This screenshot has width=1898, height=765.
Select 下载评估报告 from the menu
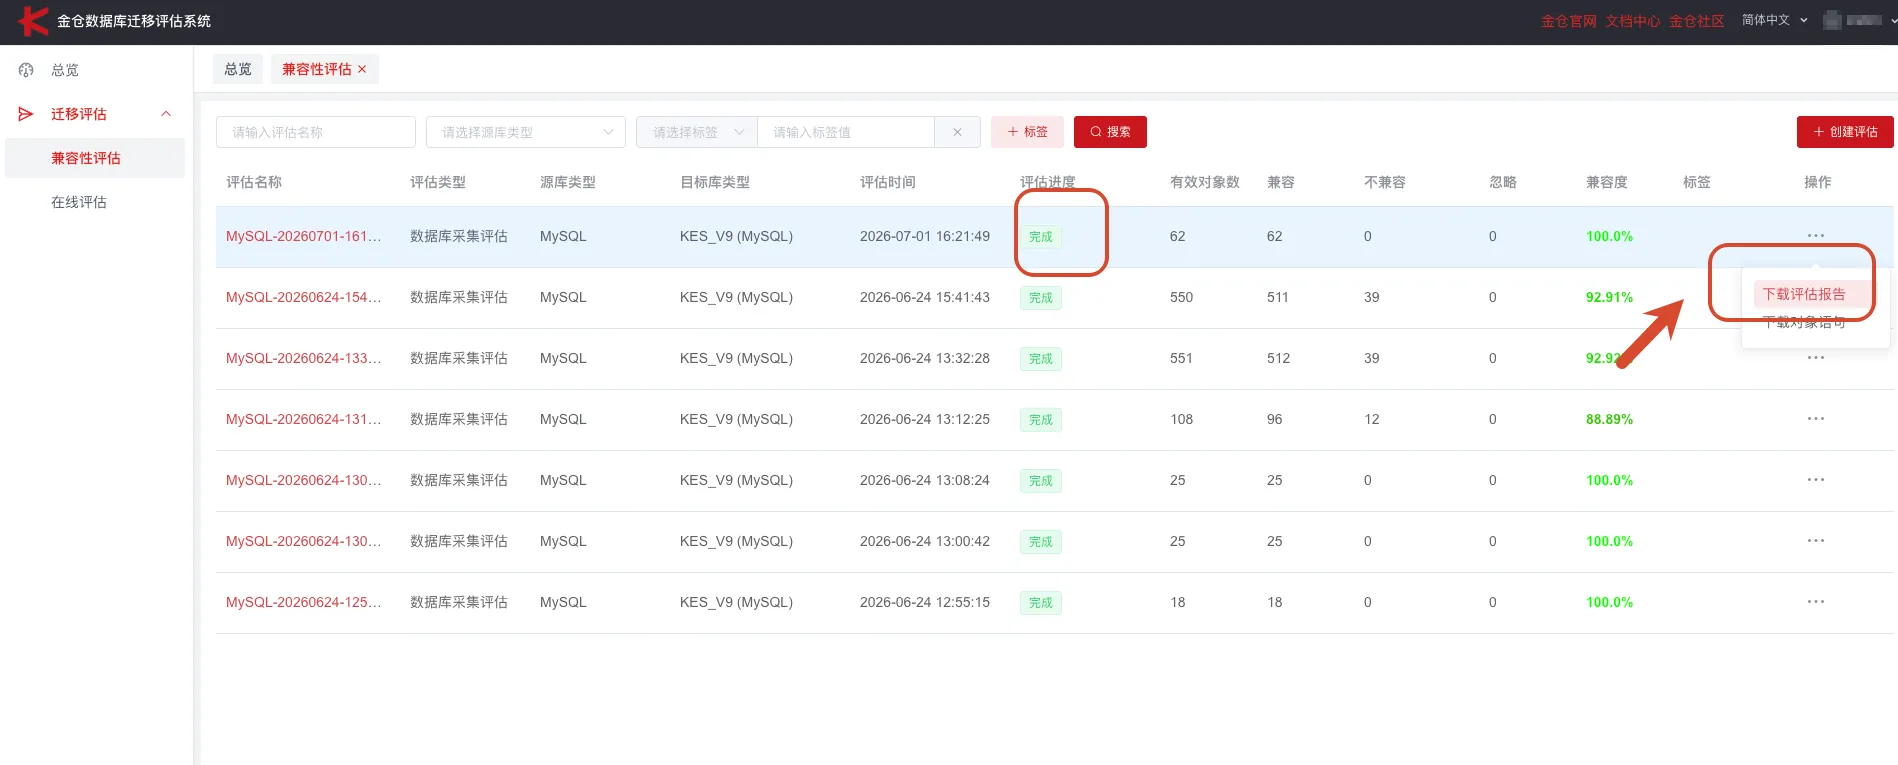coord(1804,294)
